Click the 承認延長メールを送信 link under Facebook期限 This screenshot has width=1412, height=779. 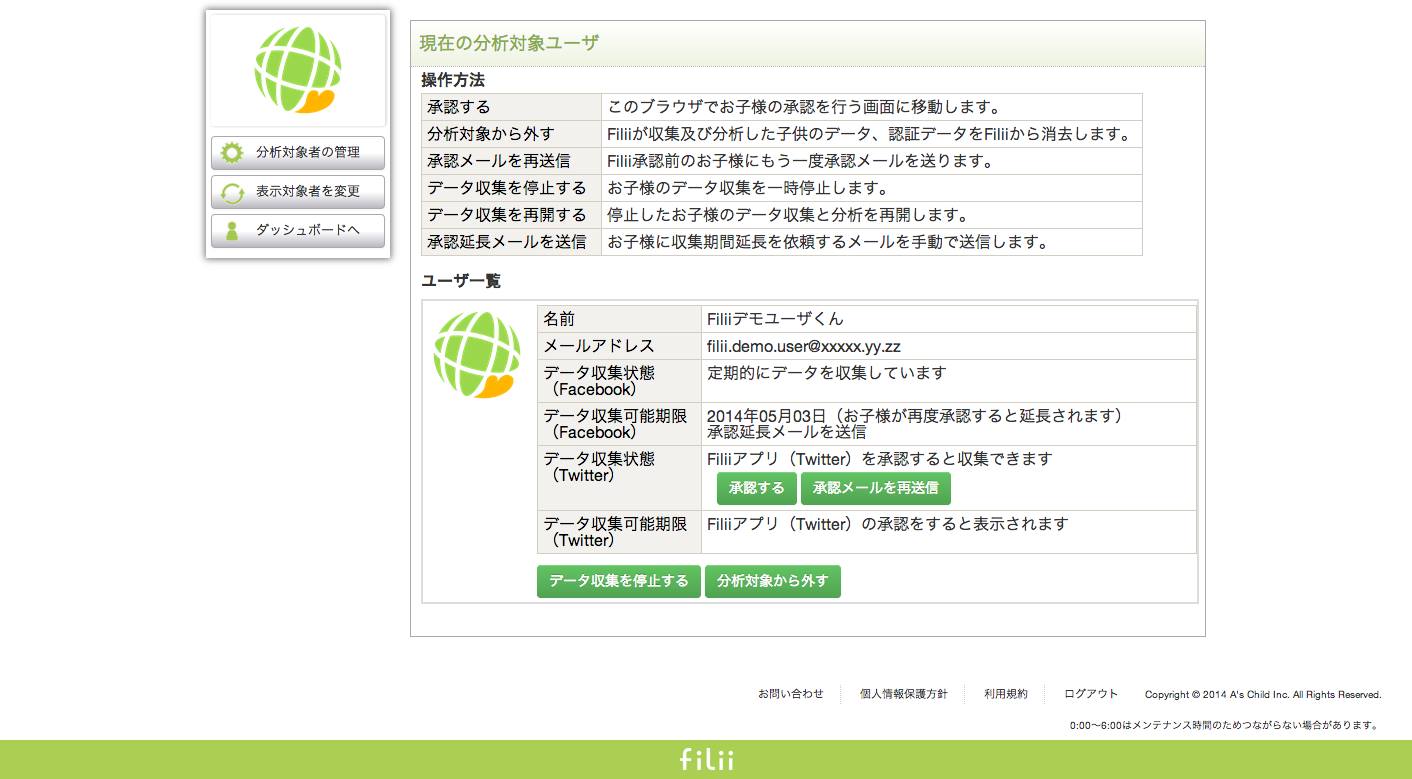786,433
